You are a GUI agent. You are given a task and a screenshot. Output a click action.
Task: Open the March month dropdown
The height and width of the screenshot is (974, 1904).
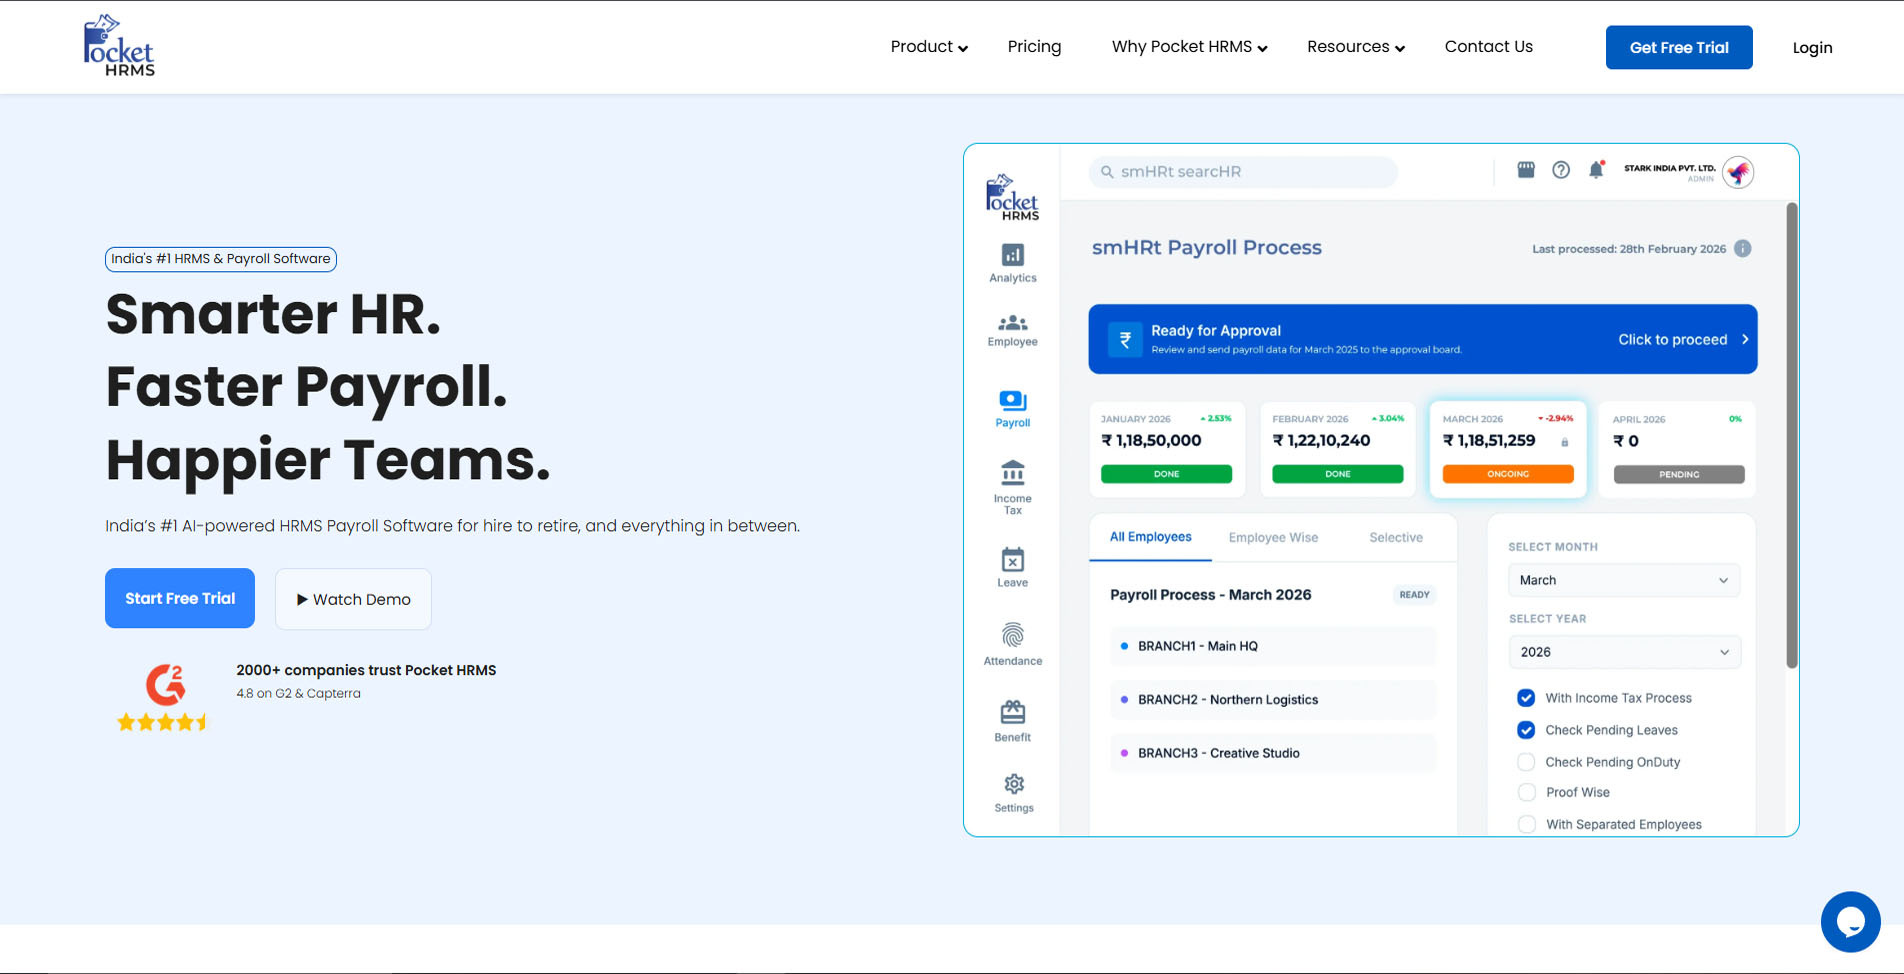coord(1623,580)
